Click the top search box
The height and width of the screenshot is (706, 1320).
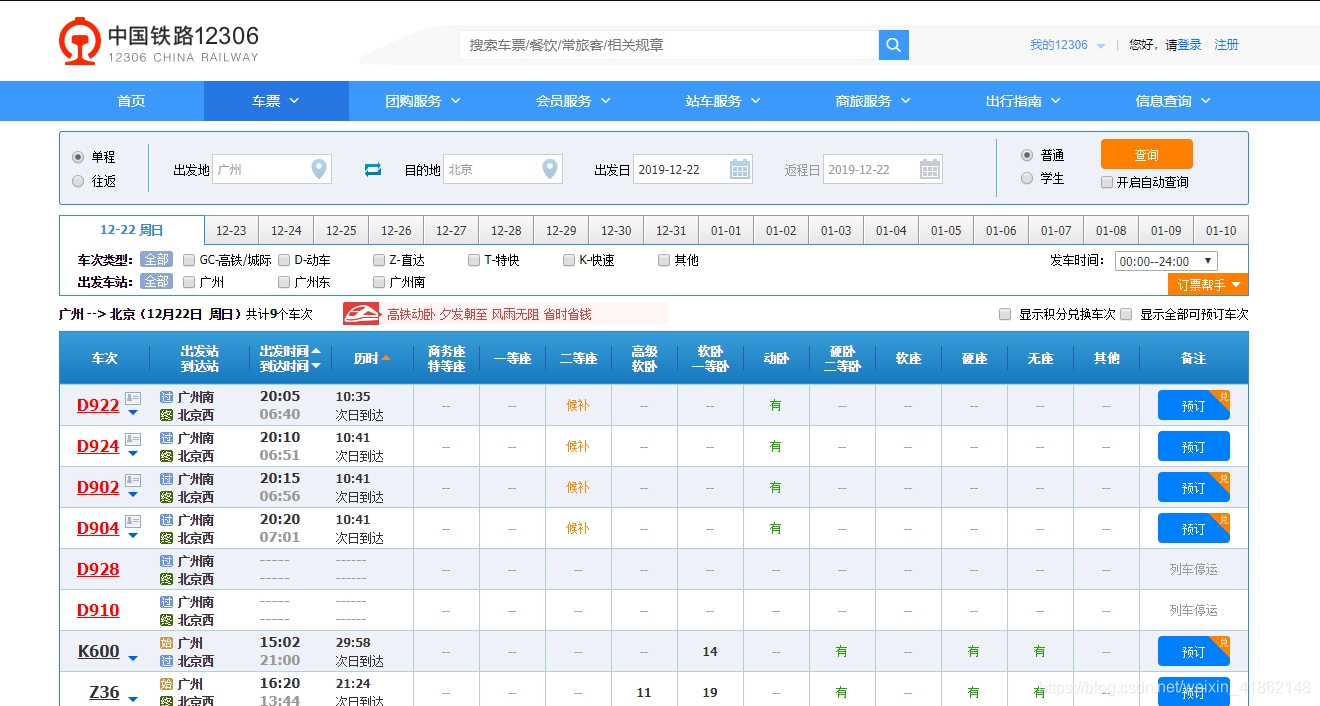click(670, 45)
